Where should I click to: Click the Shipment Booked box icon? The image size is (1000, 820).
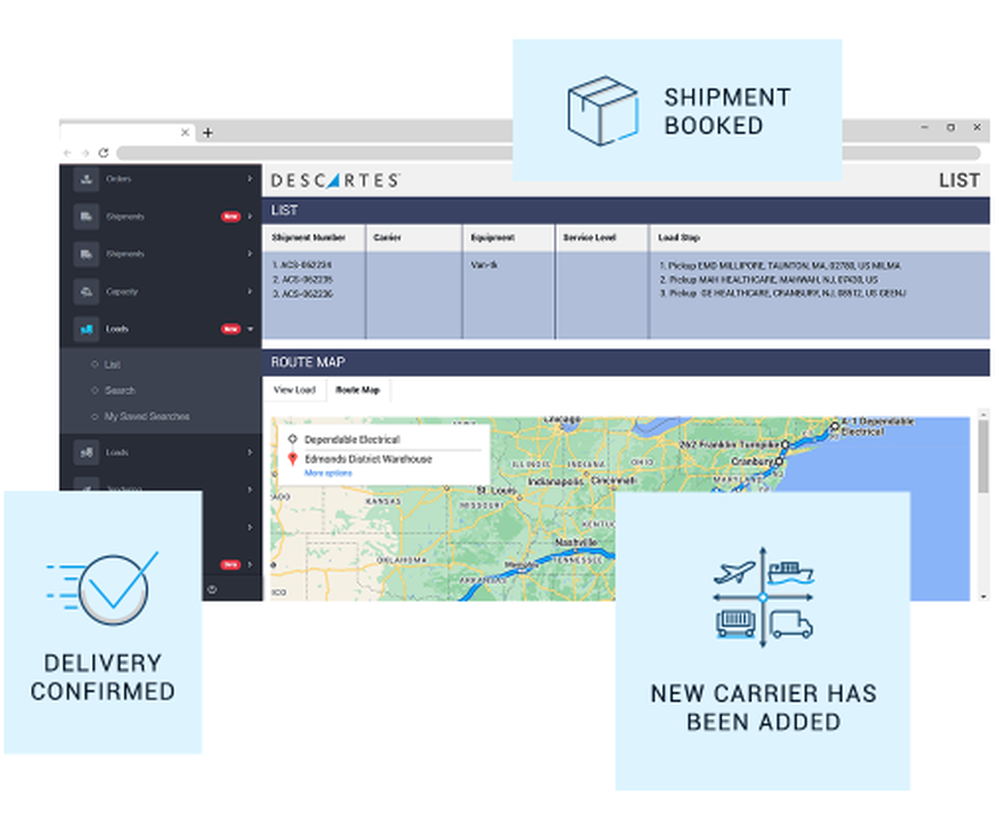tap(602, 111)
